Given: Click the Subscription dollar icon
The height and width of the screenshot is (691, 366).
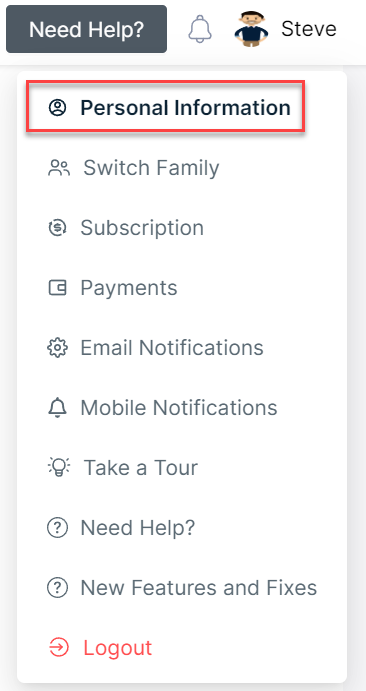Looking at the screenshot, I should pos(57,228).
